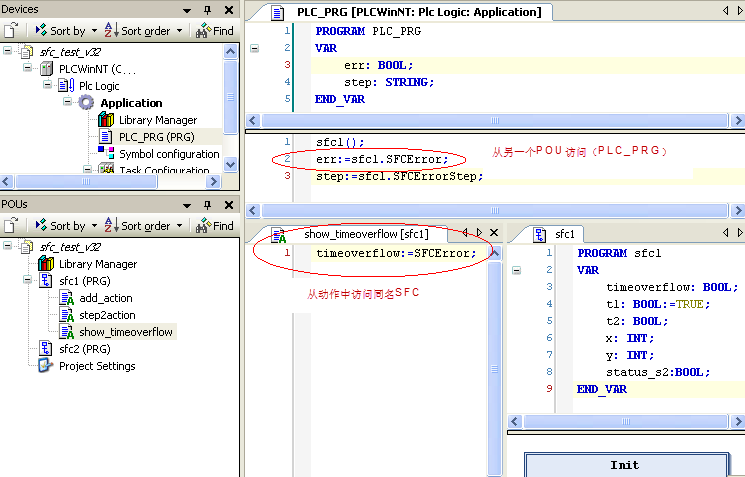The height and width of the screenshot is (477, 745).
Task: Click Sort order A-Z icon in POUs panel
Action: [112, 225]
